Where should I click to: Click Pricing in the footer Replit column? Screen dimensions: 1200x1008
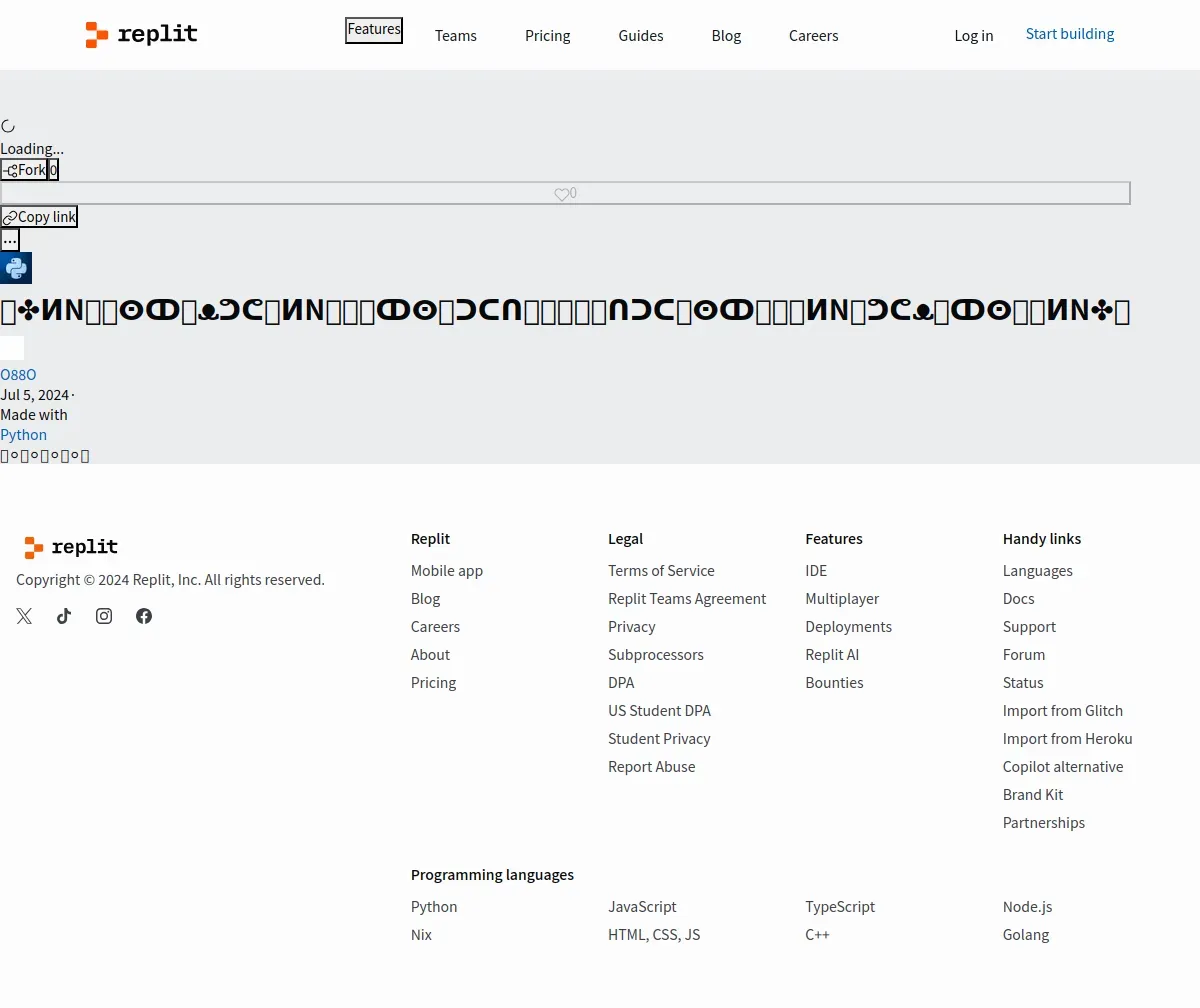(x=434, y=683)
